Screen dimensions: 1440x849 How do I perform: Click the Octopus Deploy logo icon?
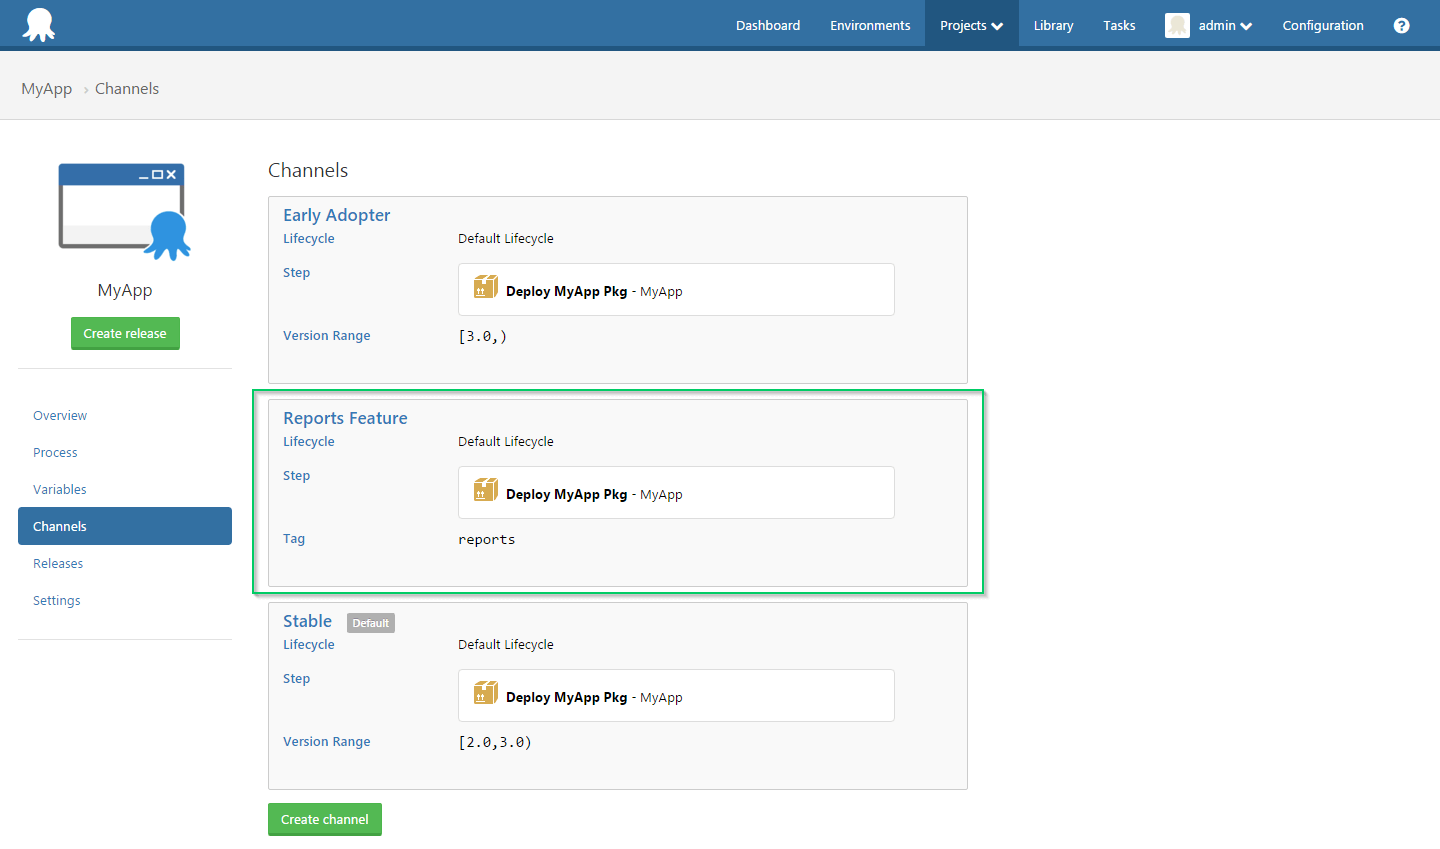point(39,25)
